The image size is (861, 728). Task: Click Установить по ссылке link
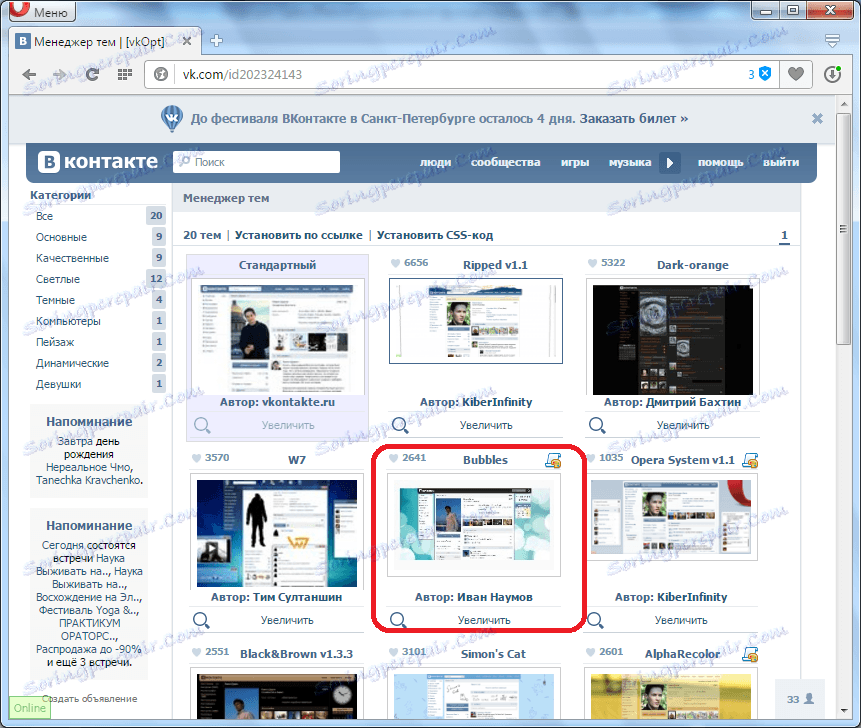coord(299,235)
